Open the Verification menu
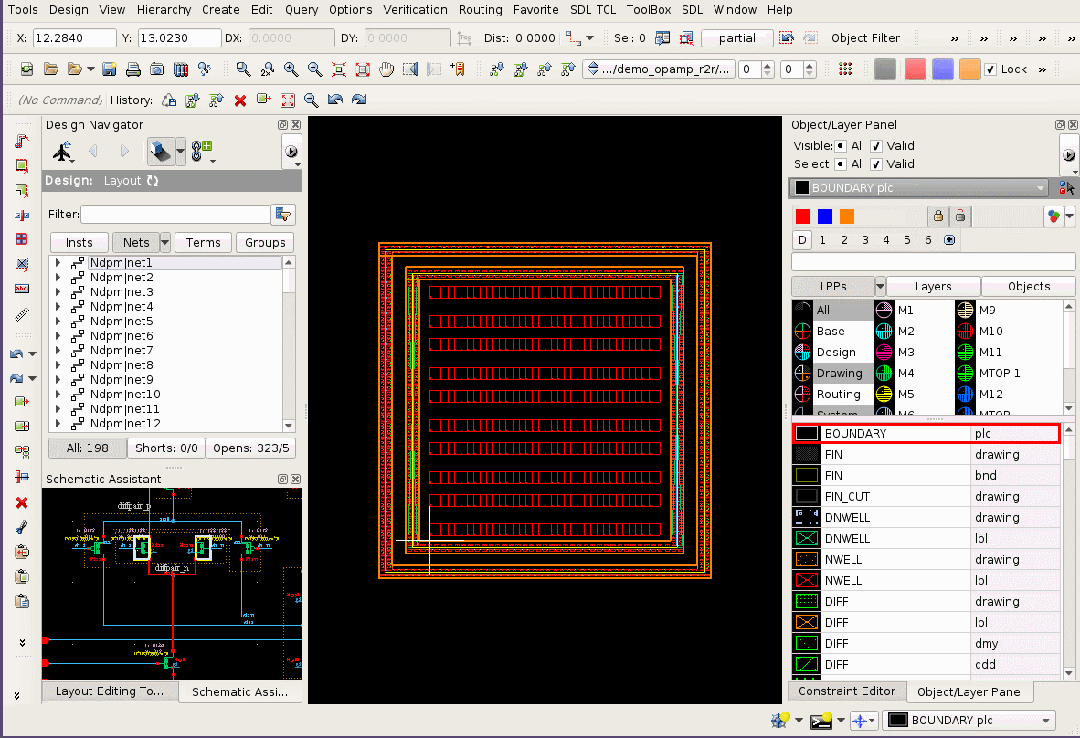 [x=416, y=10]
